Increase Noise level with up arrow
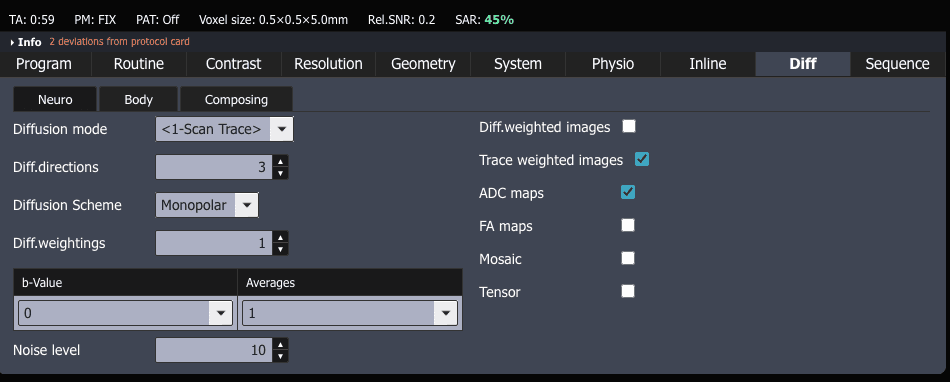950x382 pixels. (x=280, y=344)
